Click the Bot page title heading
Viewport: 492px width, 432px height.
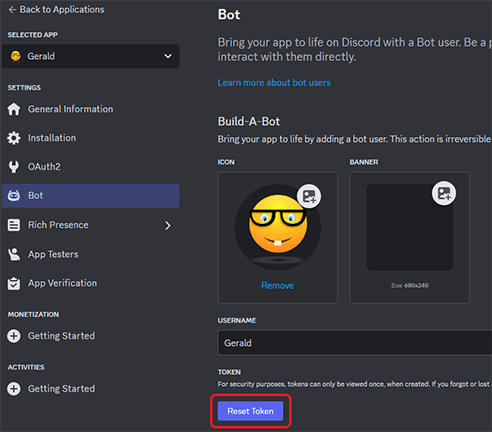point(229,15)
